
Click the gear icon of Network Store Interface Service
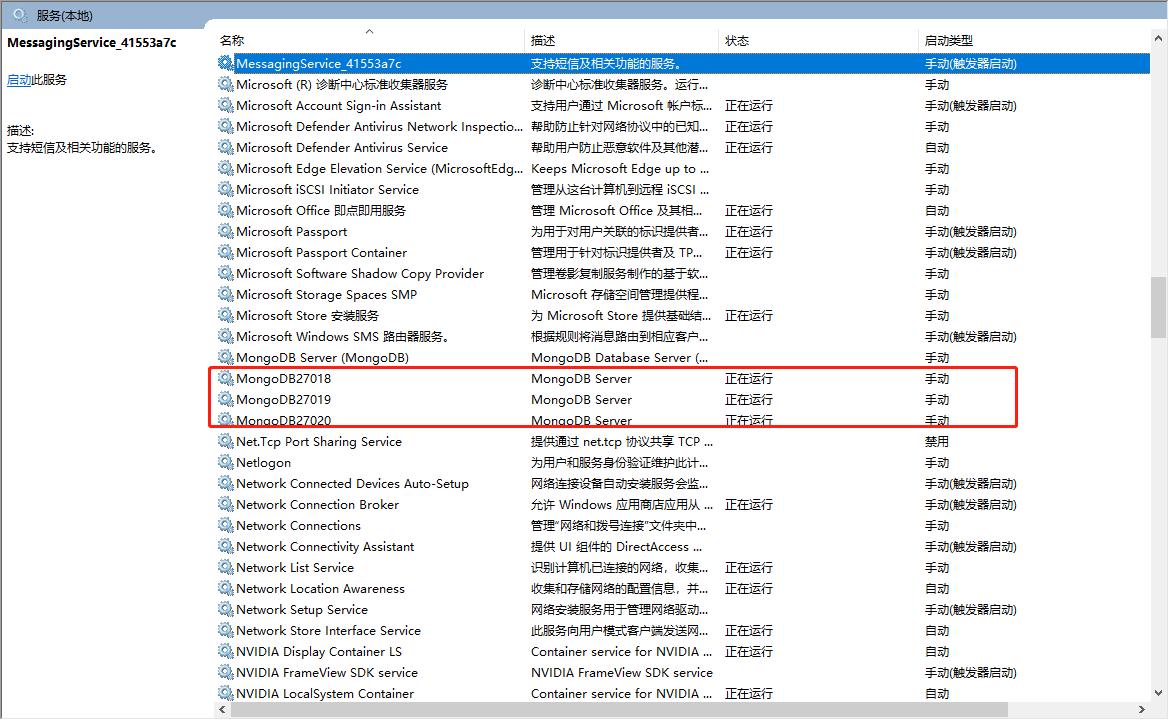pyautogui.click(x=226, y=631)
